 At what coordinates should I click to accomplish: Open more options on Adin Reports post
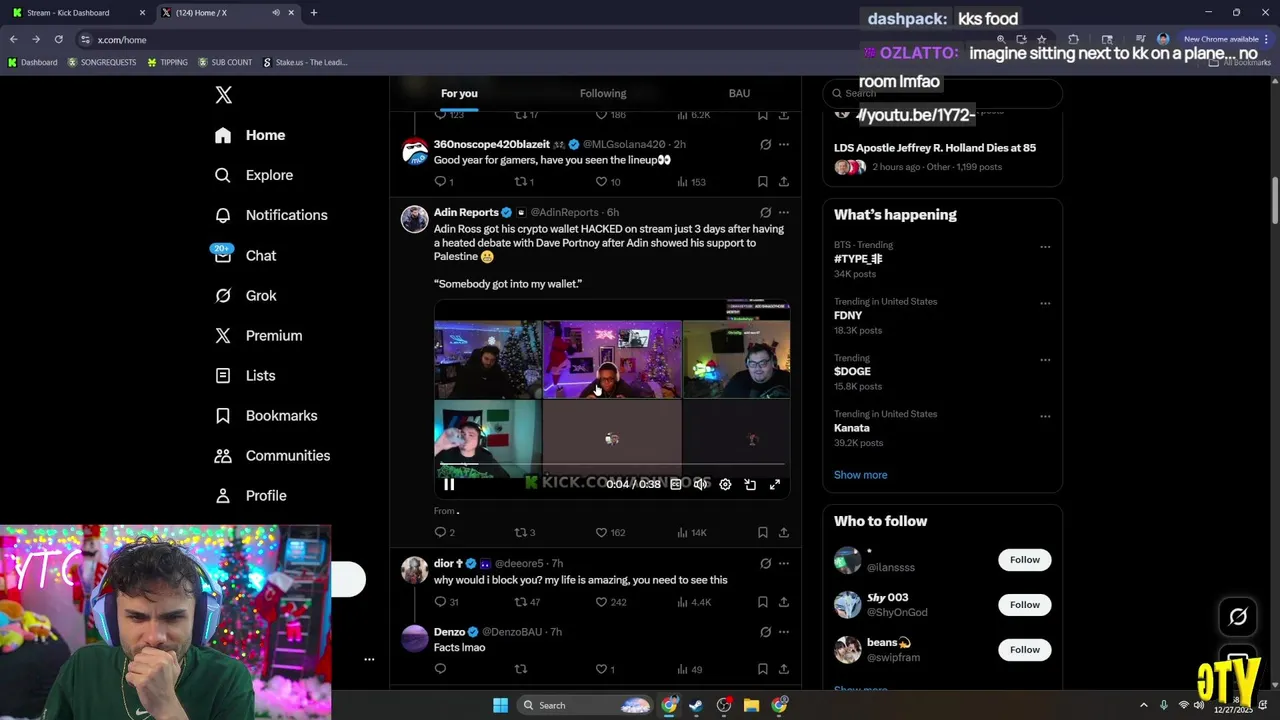784,212
